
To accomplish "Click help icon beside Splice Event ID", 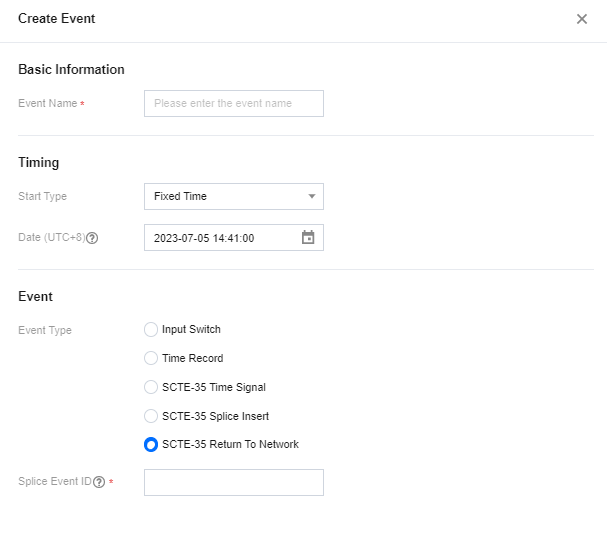I will [99, 482].
